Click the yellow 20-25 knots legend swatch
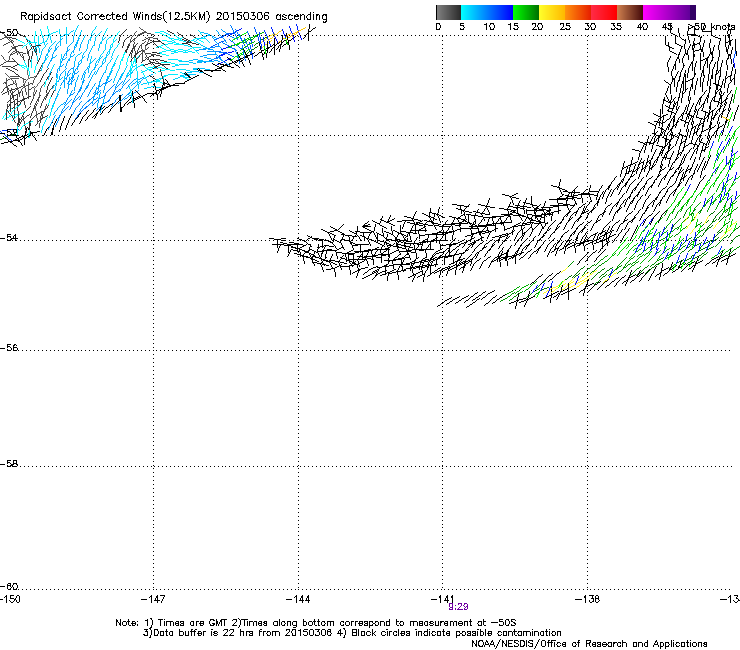This screenshot has height=650, width=740. (552, 12)
